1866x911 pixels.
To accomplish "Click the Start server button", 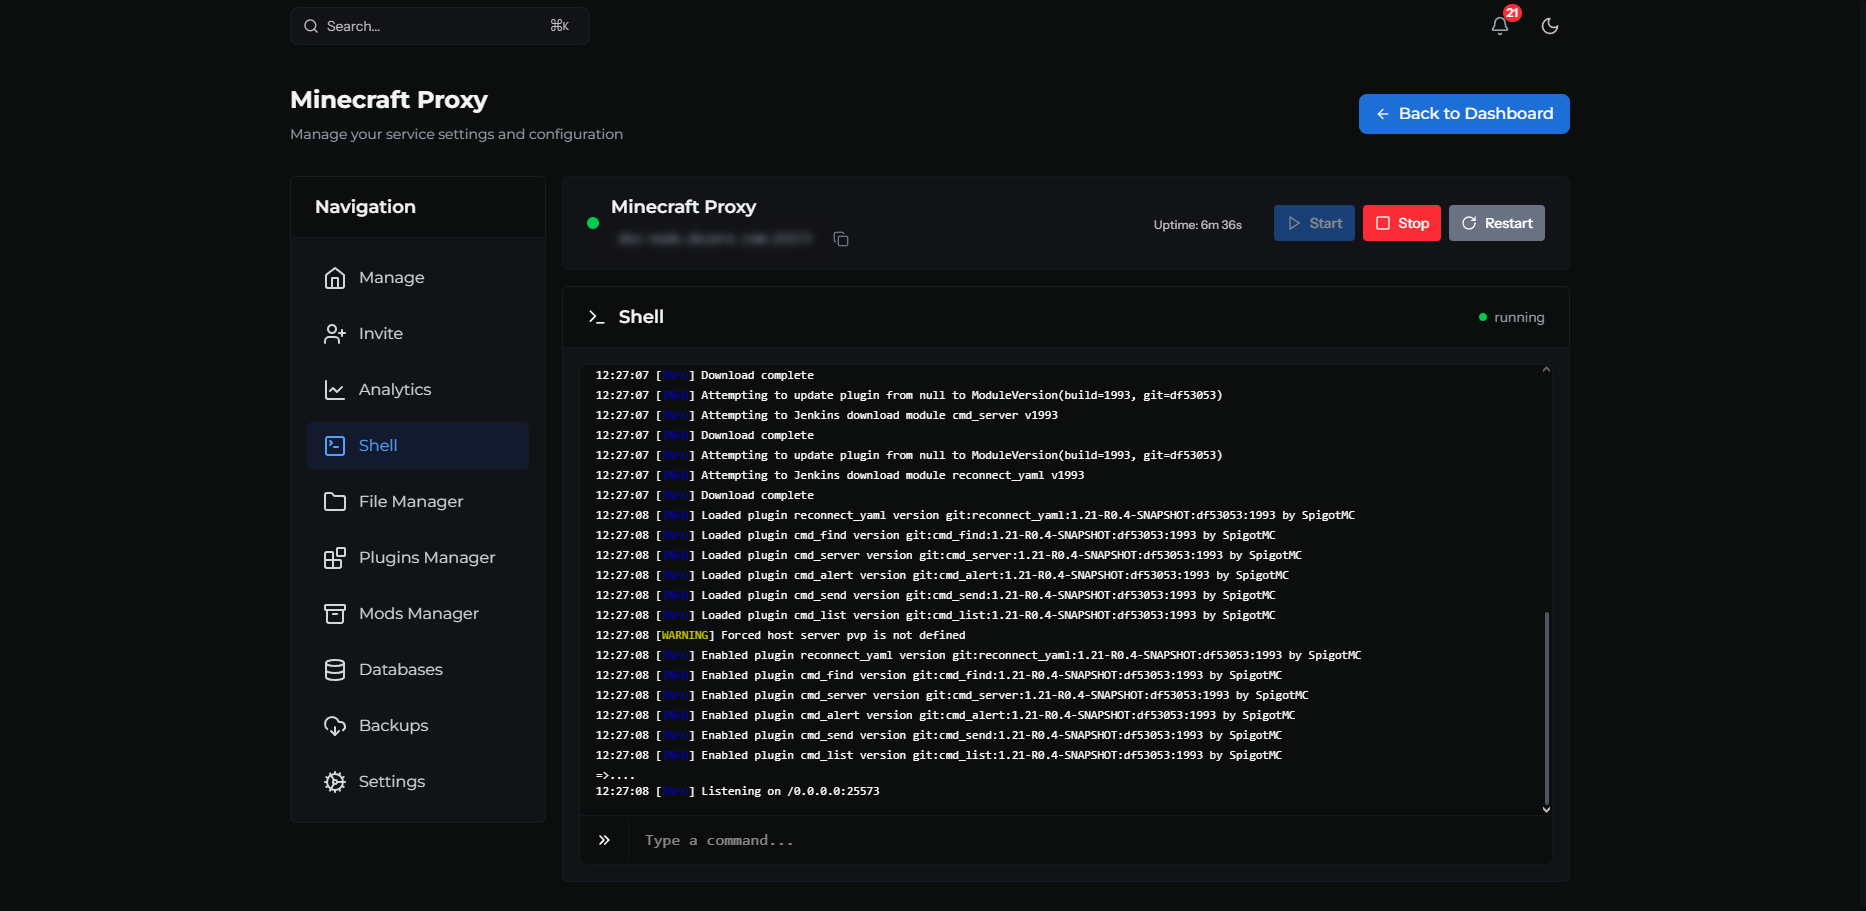I will (1313, 223).
